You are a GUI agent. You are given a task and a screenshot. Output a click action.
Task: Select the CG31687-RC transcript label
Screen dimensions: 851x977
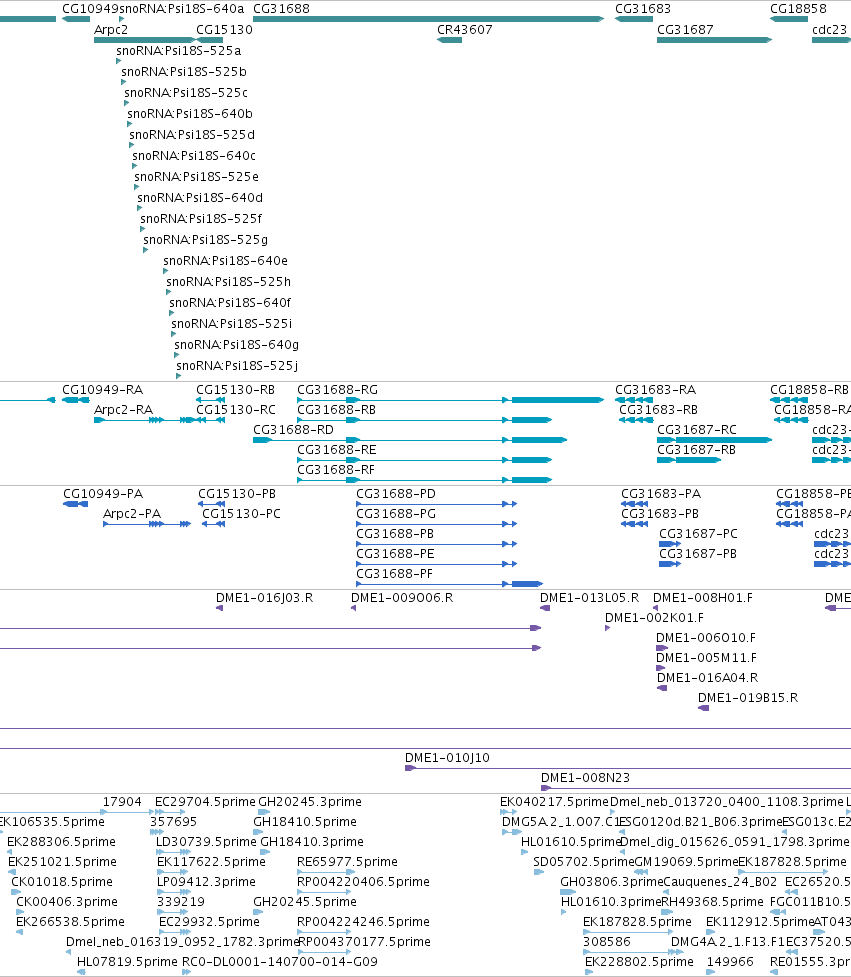697,430
